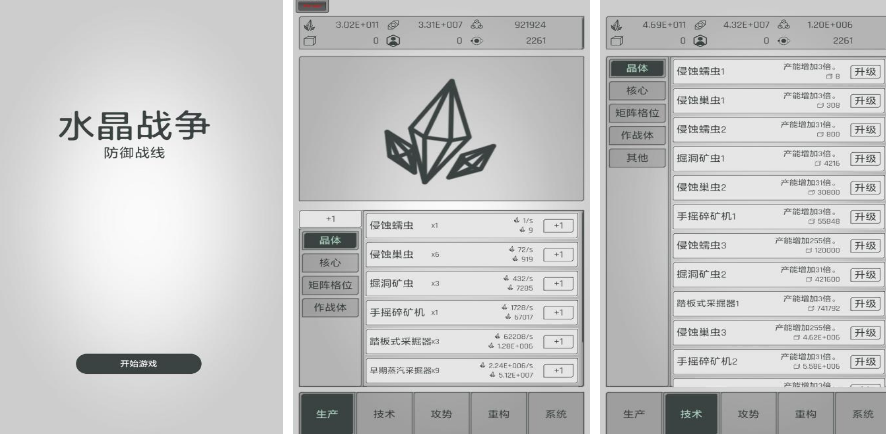Open 攻势 tab in production screen bottom bar

tap(441, 414)
